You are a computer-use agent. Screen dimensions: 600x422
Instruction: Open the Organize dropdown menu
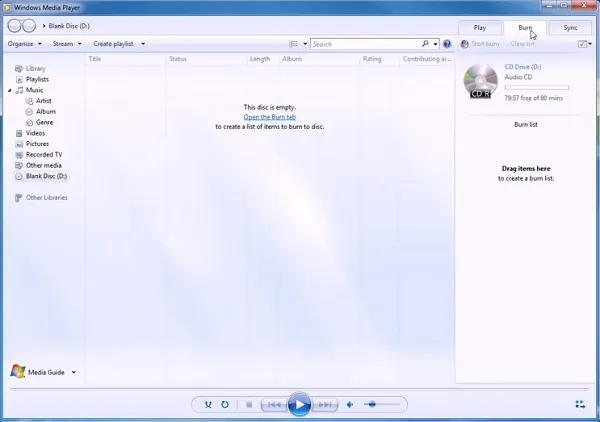click(x=24, y=44)
